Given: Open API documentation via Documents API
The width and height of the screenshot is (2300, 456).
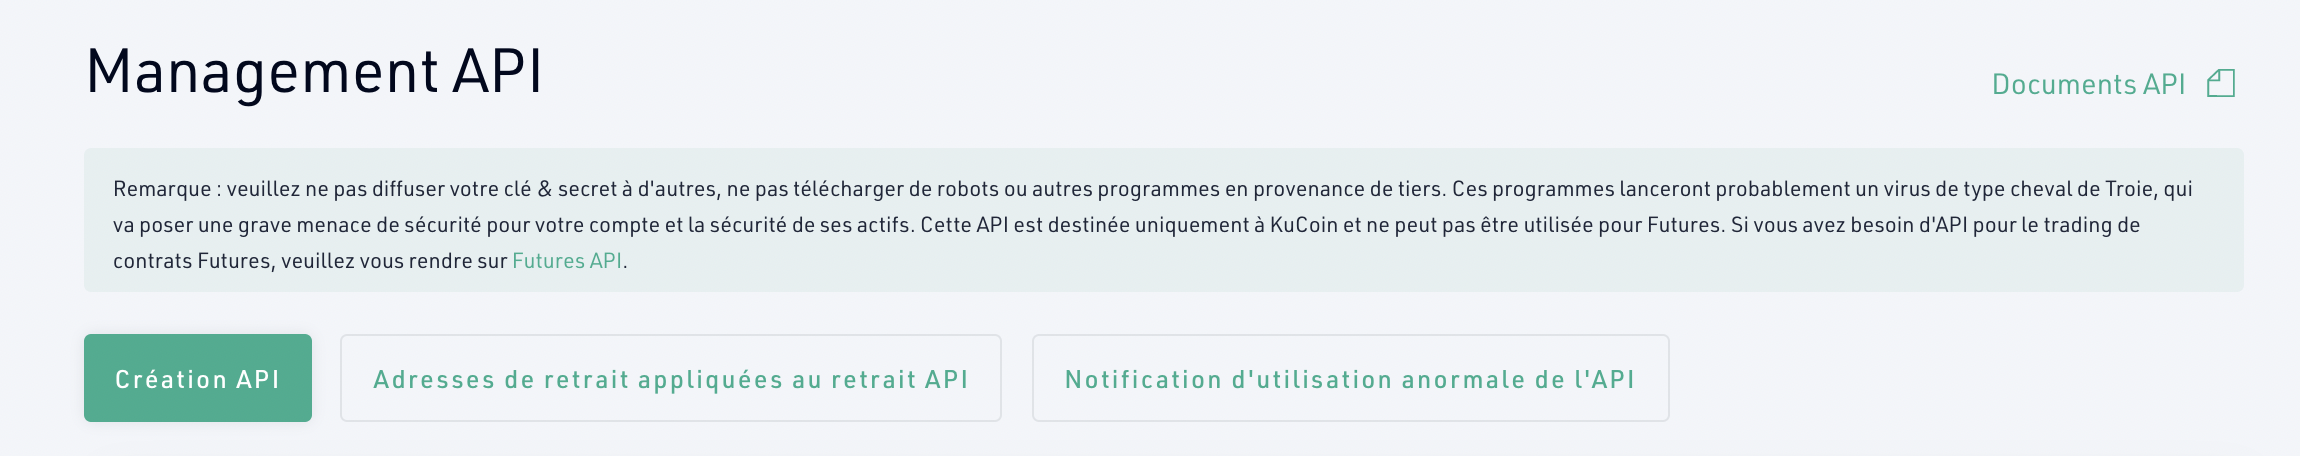Looking at the screenshot, I should (2088, 84).
